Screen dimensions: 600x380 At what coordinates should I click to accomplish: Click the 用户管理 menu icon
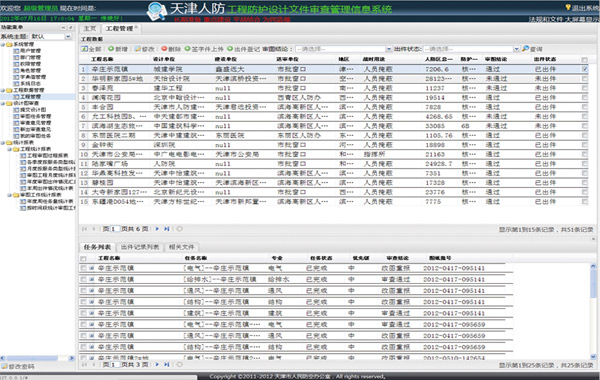16,51
